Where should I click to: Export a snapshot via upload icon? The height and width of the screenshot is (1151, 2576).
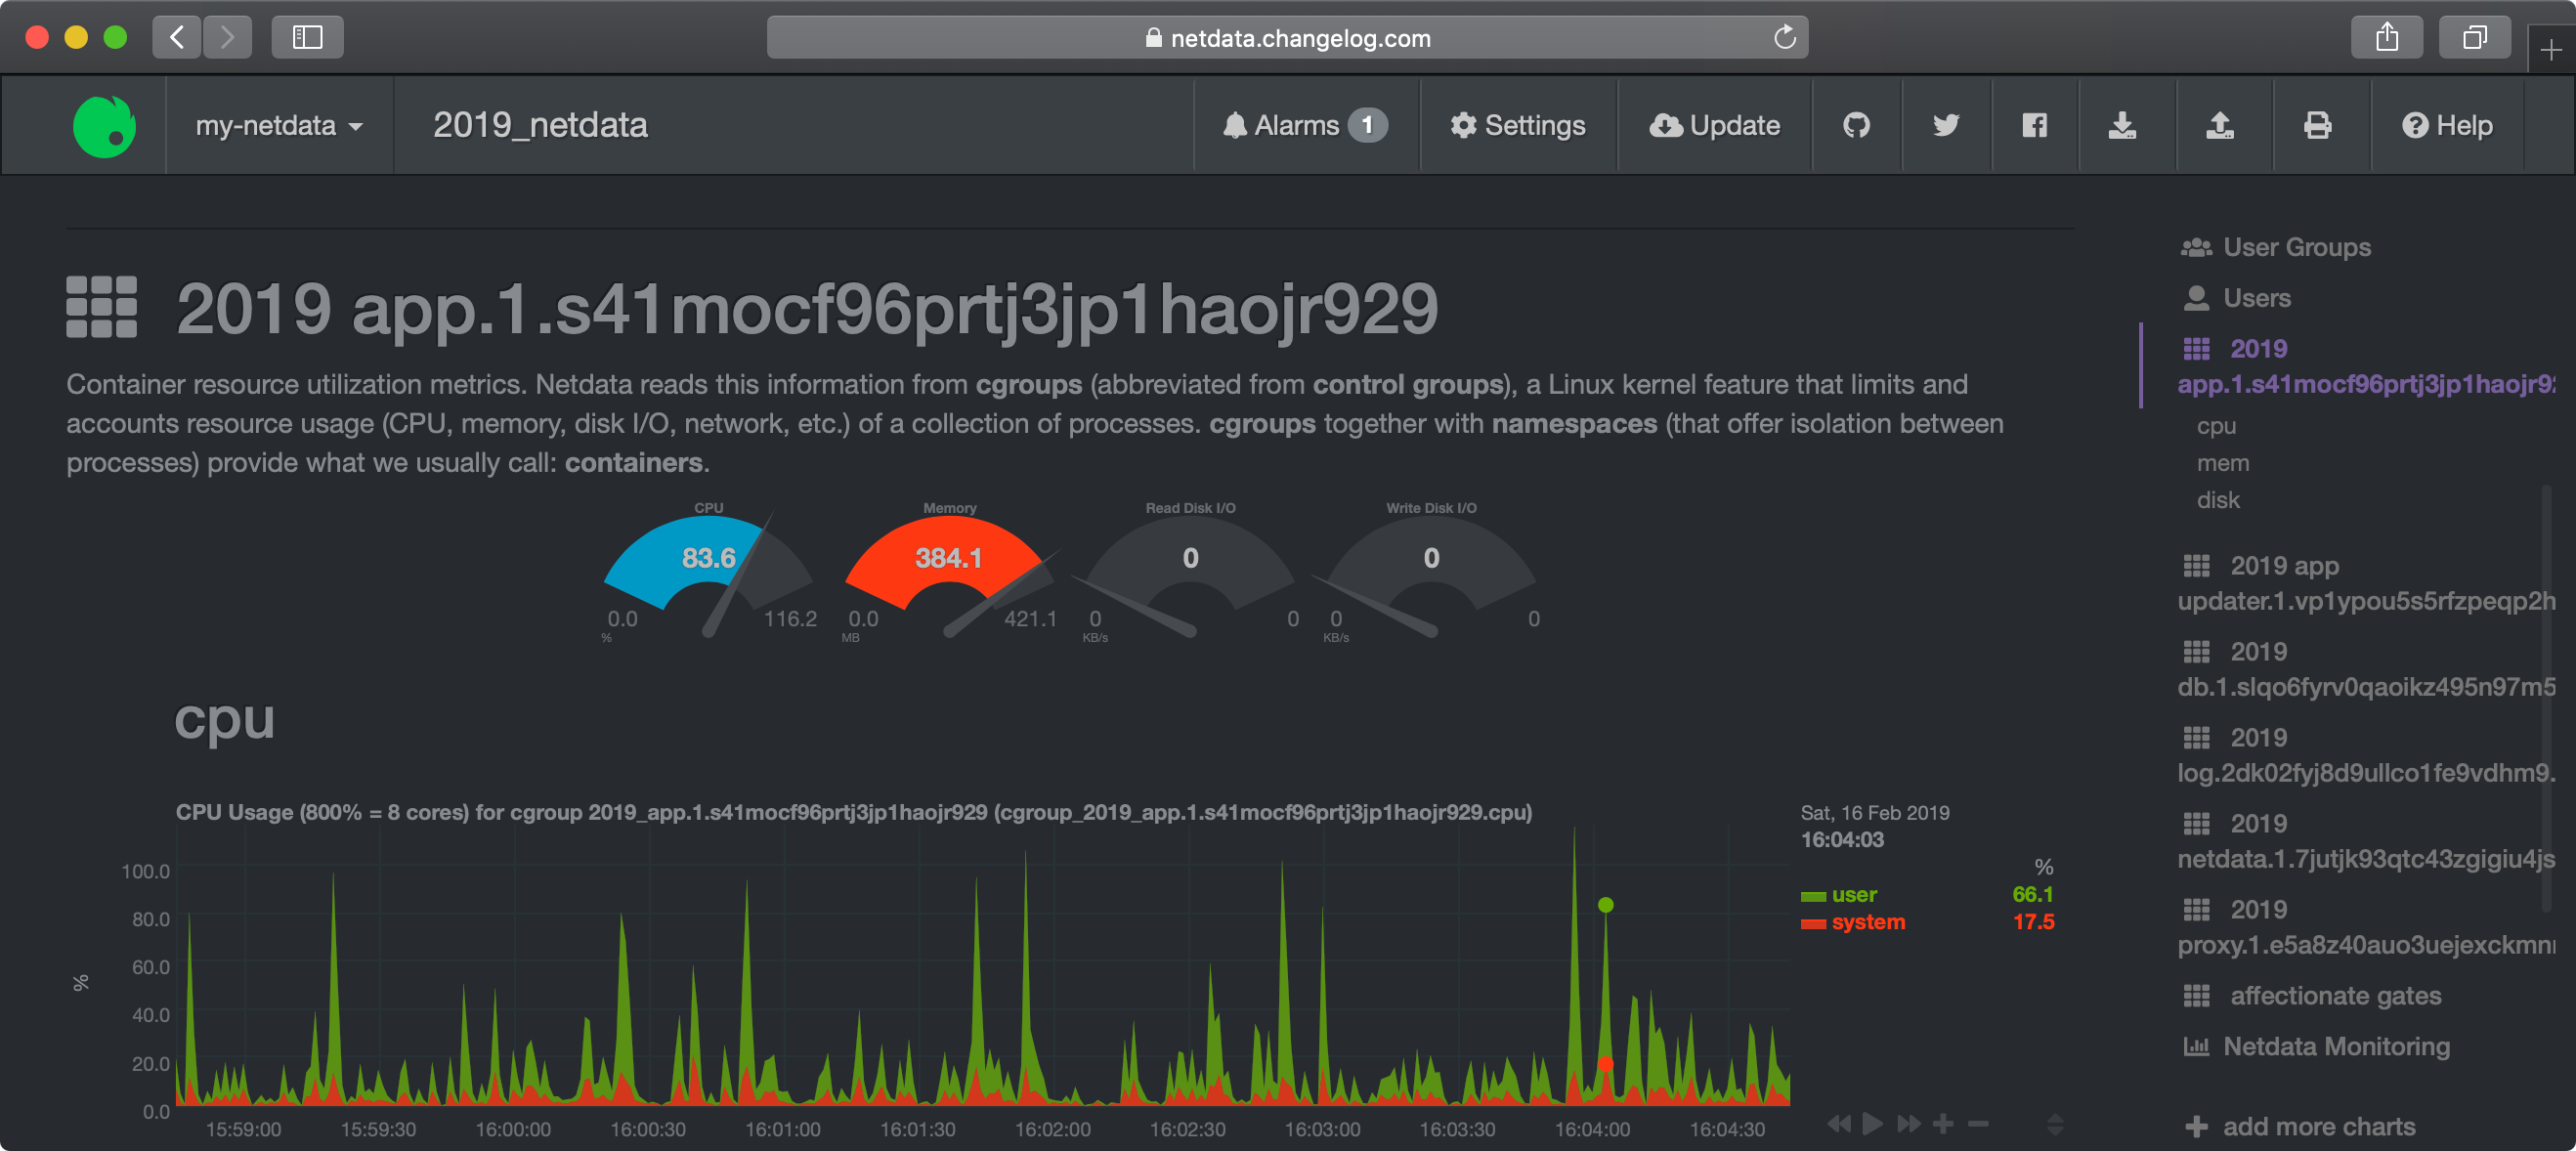(2220, 126)
